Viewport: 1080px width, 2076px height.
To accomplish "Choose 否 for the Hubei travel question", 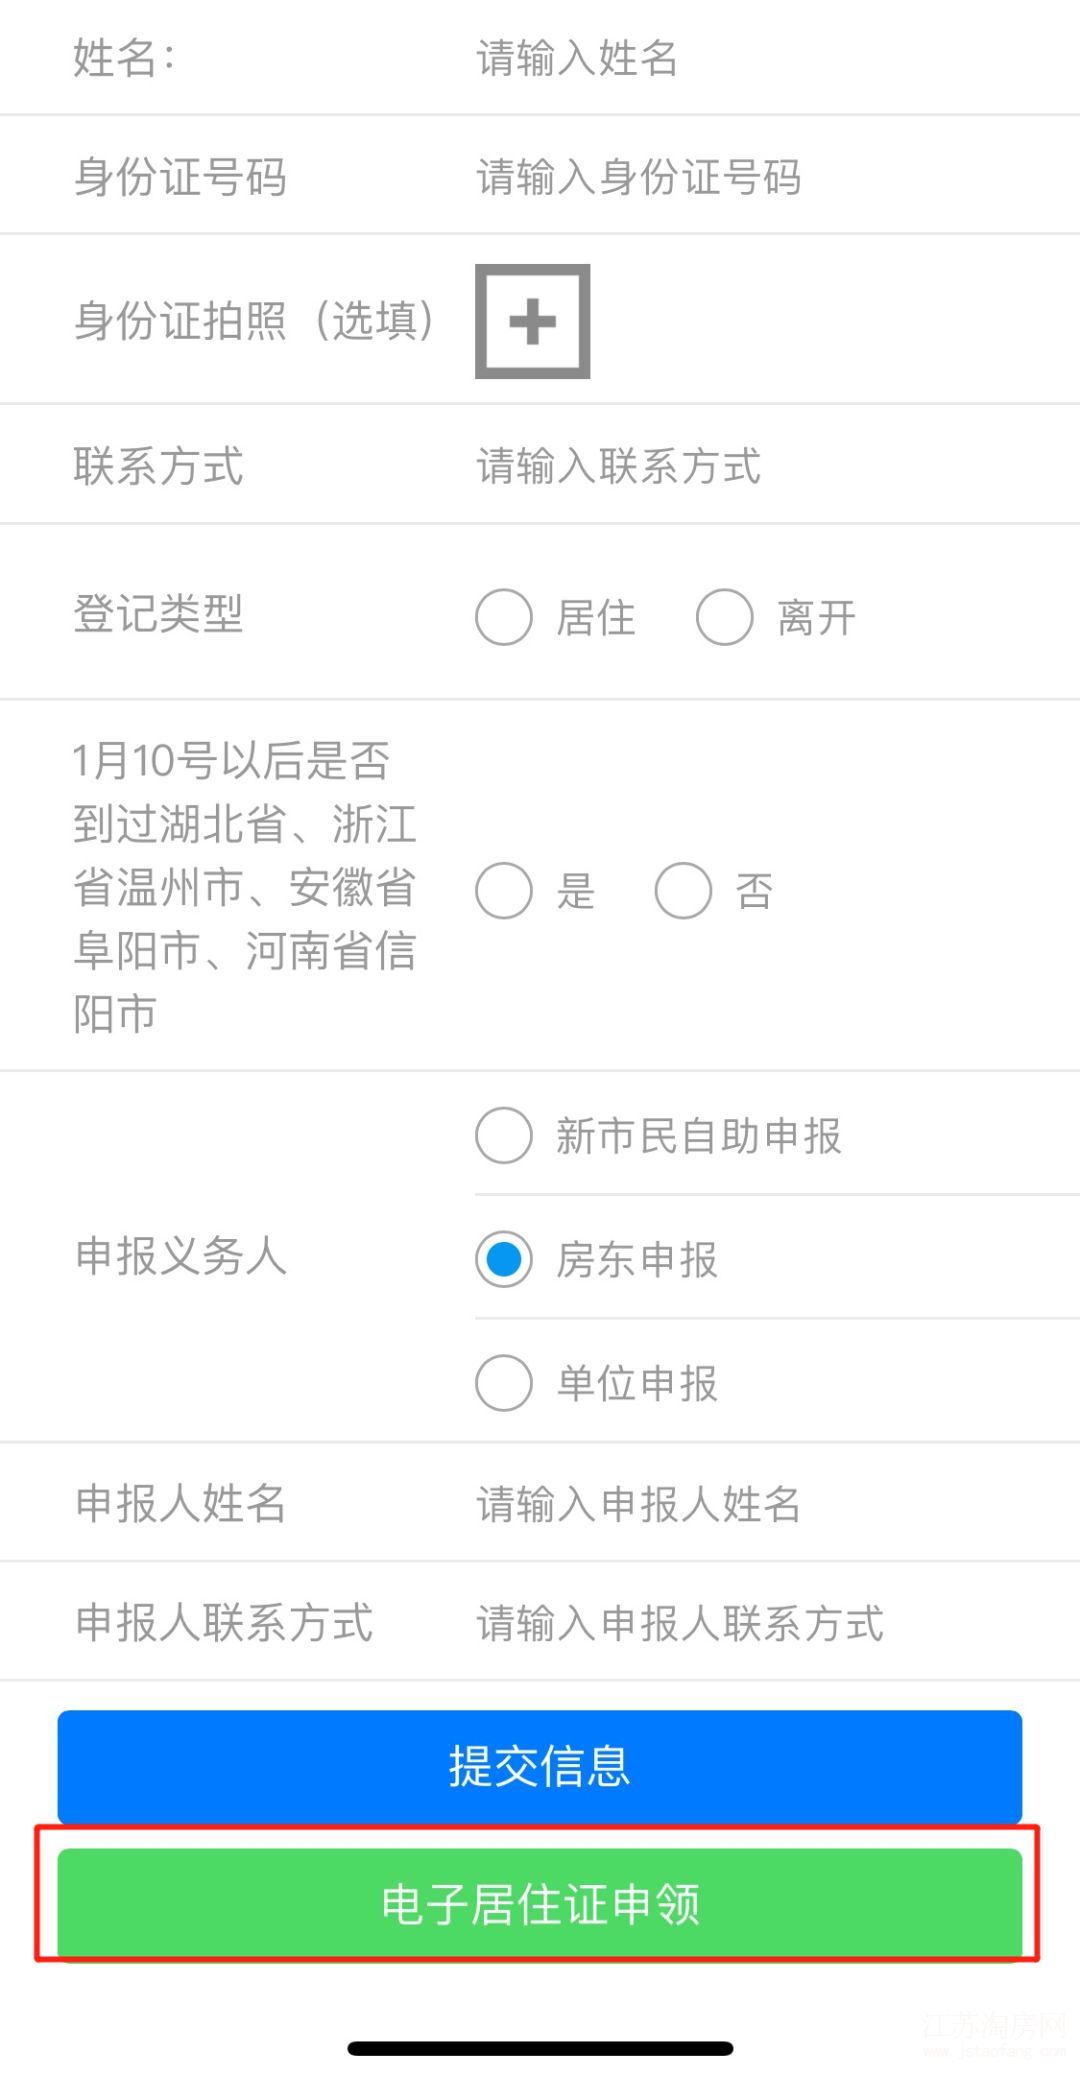I will (685, 889).
